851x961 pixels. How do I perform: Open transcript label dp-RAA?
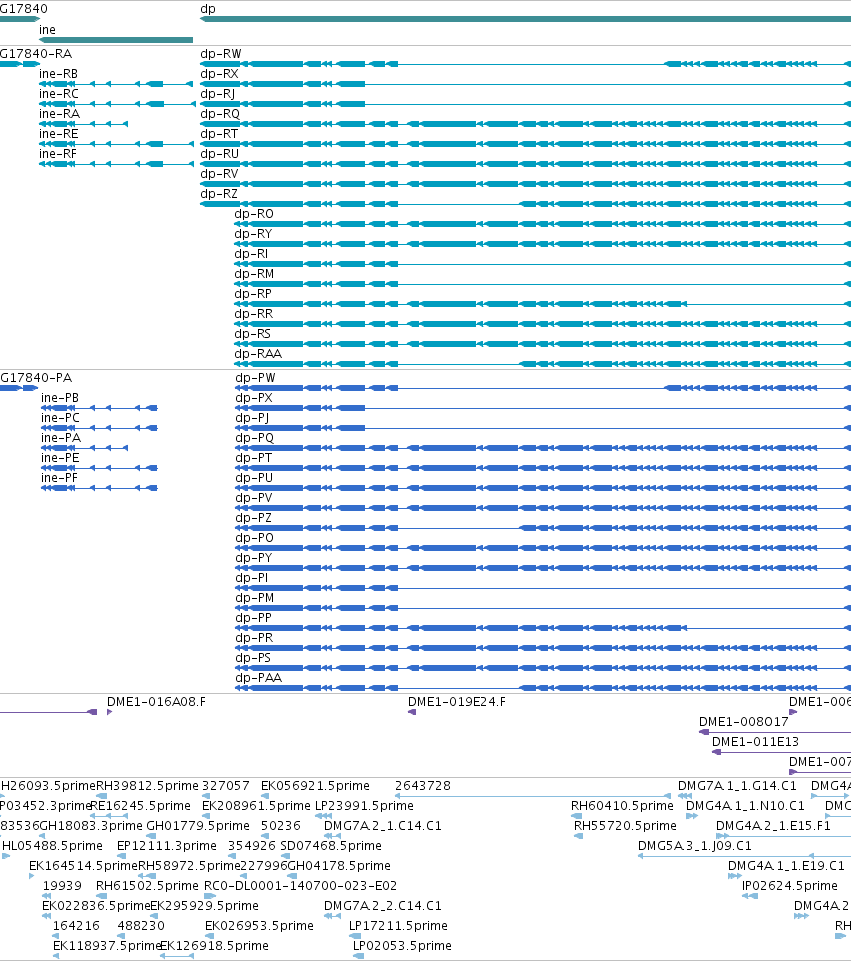258,354
